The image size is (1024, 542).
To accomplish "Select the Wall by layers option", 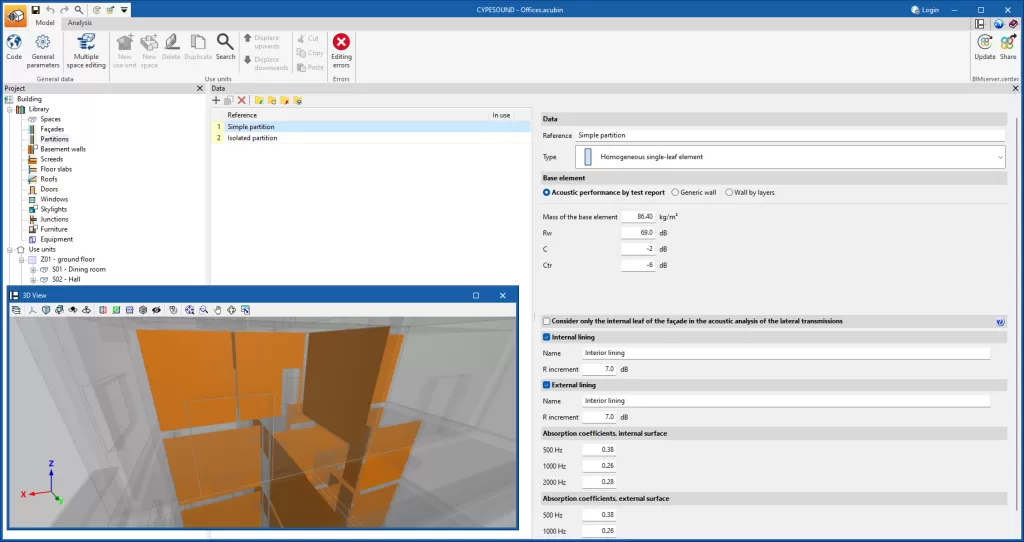I will coord(730,192).
